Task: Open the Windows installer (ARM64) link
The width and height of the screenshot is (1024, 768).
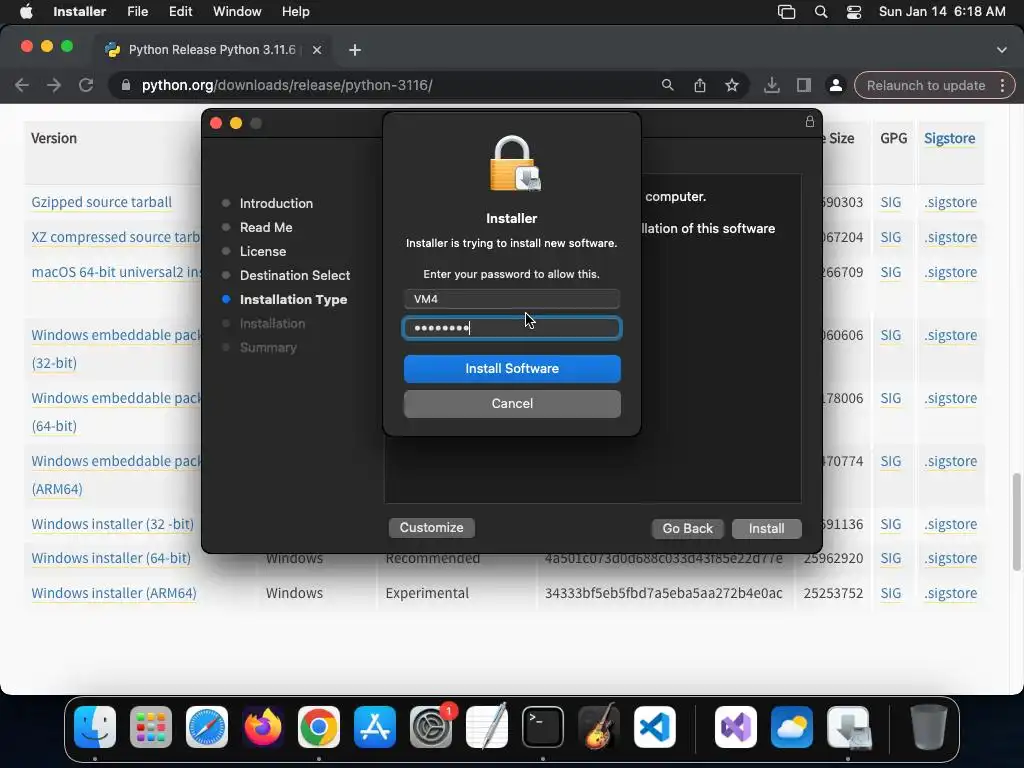Action: [114, 594]
